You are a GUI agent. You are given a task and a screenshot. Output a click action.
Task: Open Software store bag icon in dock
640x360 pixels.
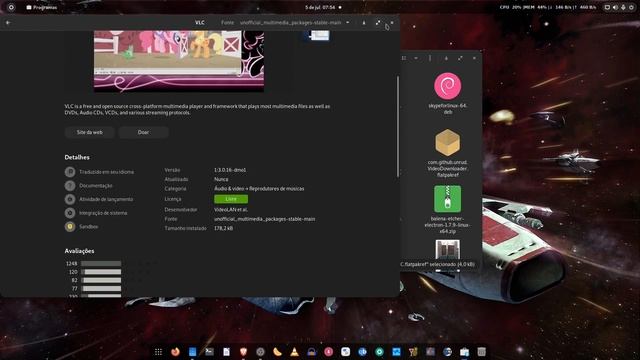464,352
